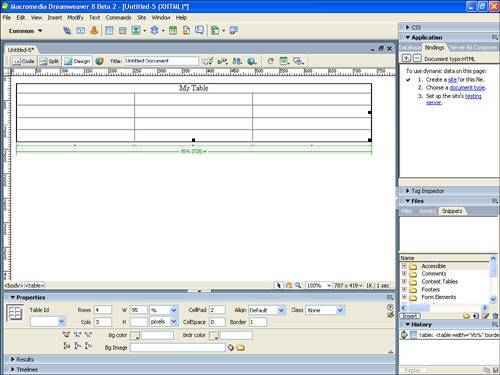Switch to the Bindings tab

434,48
